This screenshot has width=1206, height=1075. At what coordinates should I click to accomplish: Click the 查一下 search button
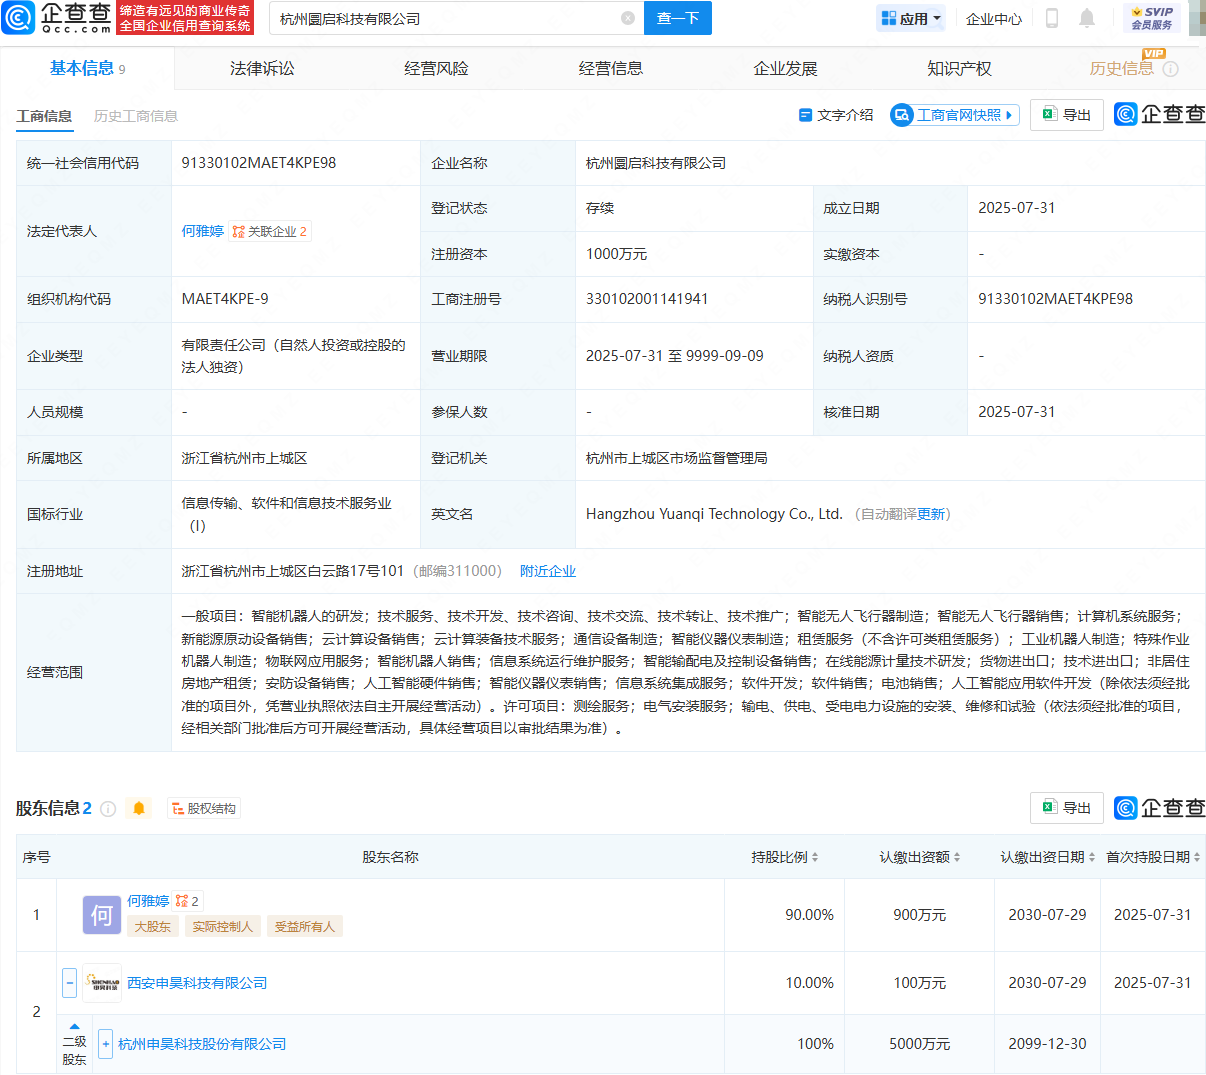coord(677,18)
